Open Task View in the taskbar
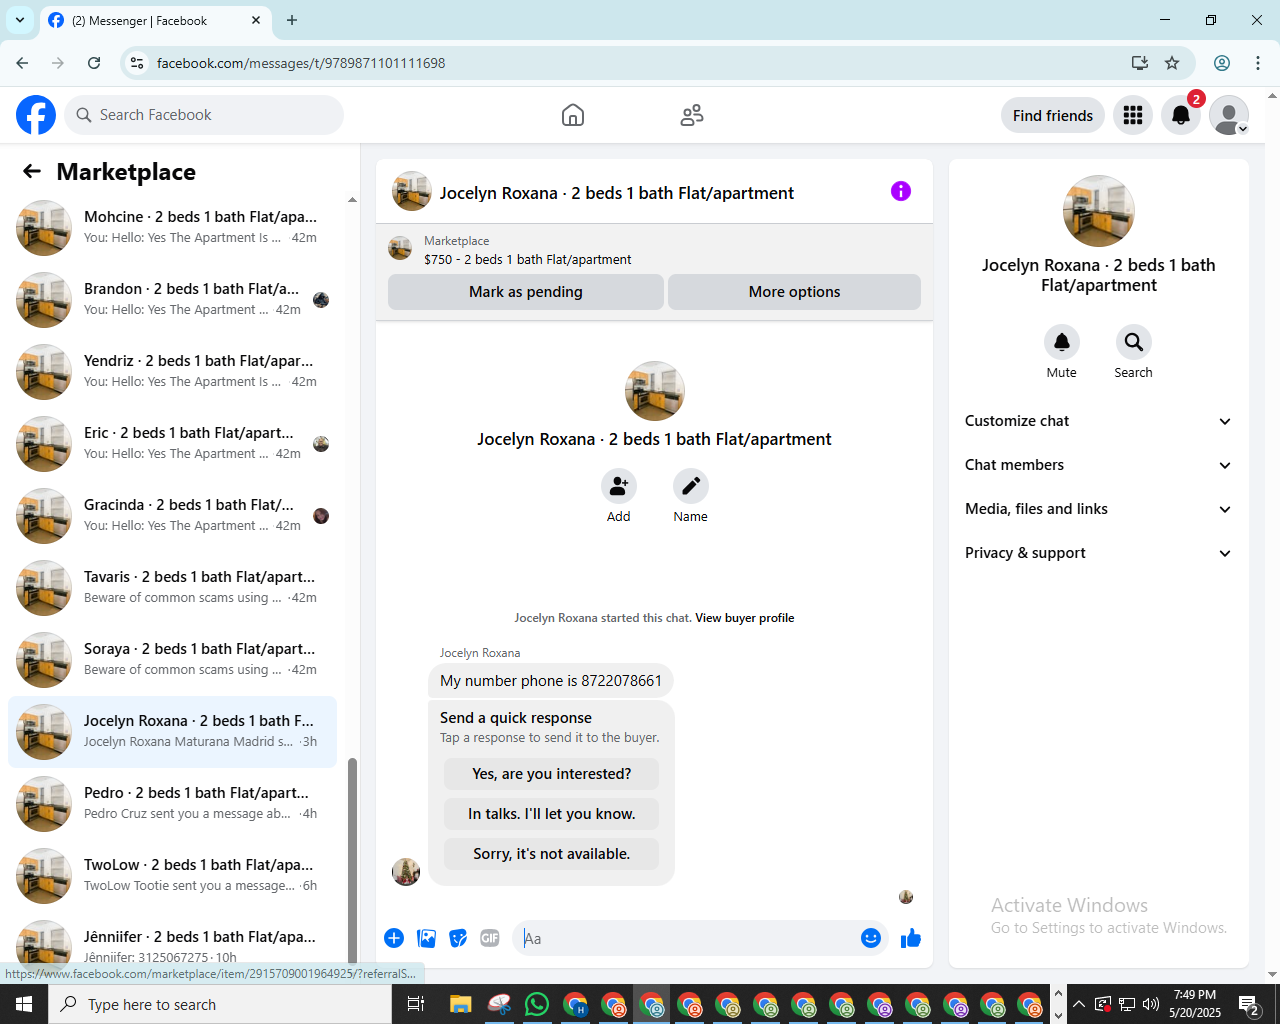The height and width of the screenshot is (1024, 1280). 416,1004
